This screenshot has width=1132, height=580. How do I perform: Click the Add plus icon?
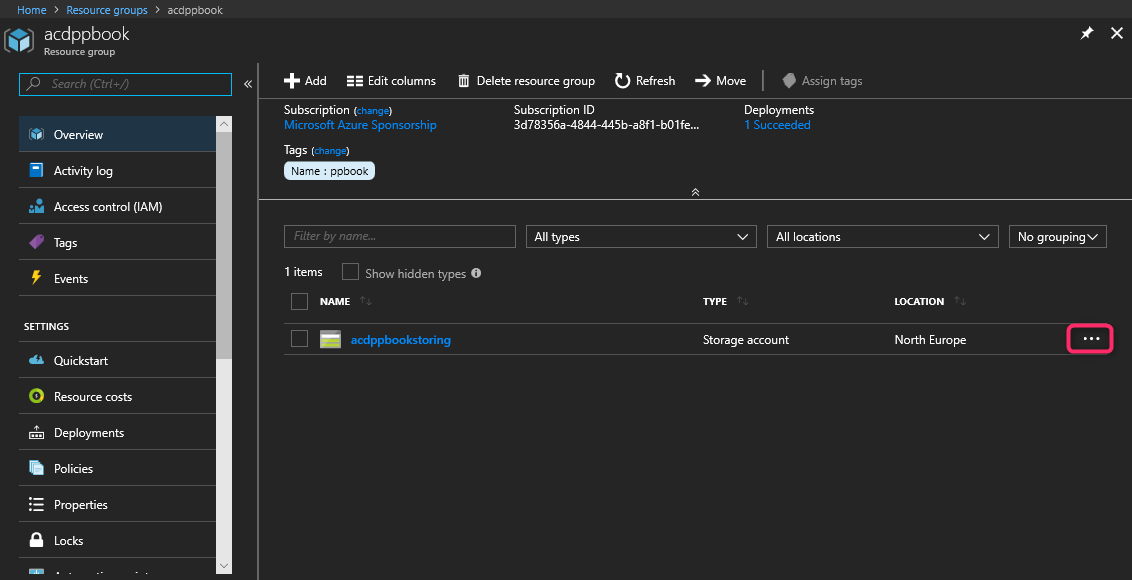click(x=292, y=81)
